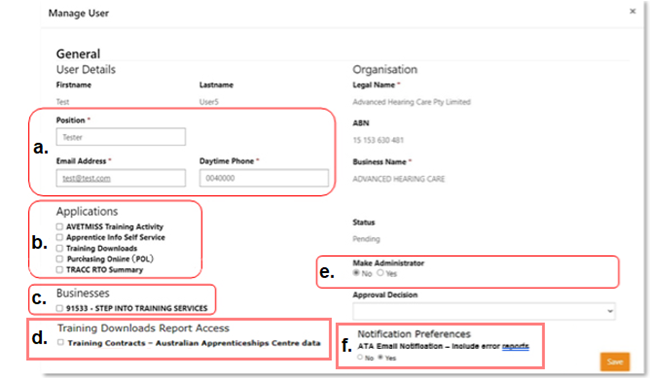Close the Manage User dialog
The height and width of the screenshot is (378, 650).
(632, 11)
